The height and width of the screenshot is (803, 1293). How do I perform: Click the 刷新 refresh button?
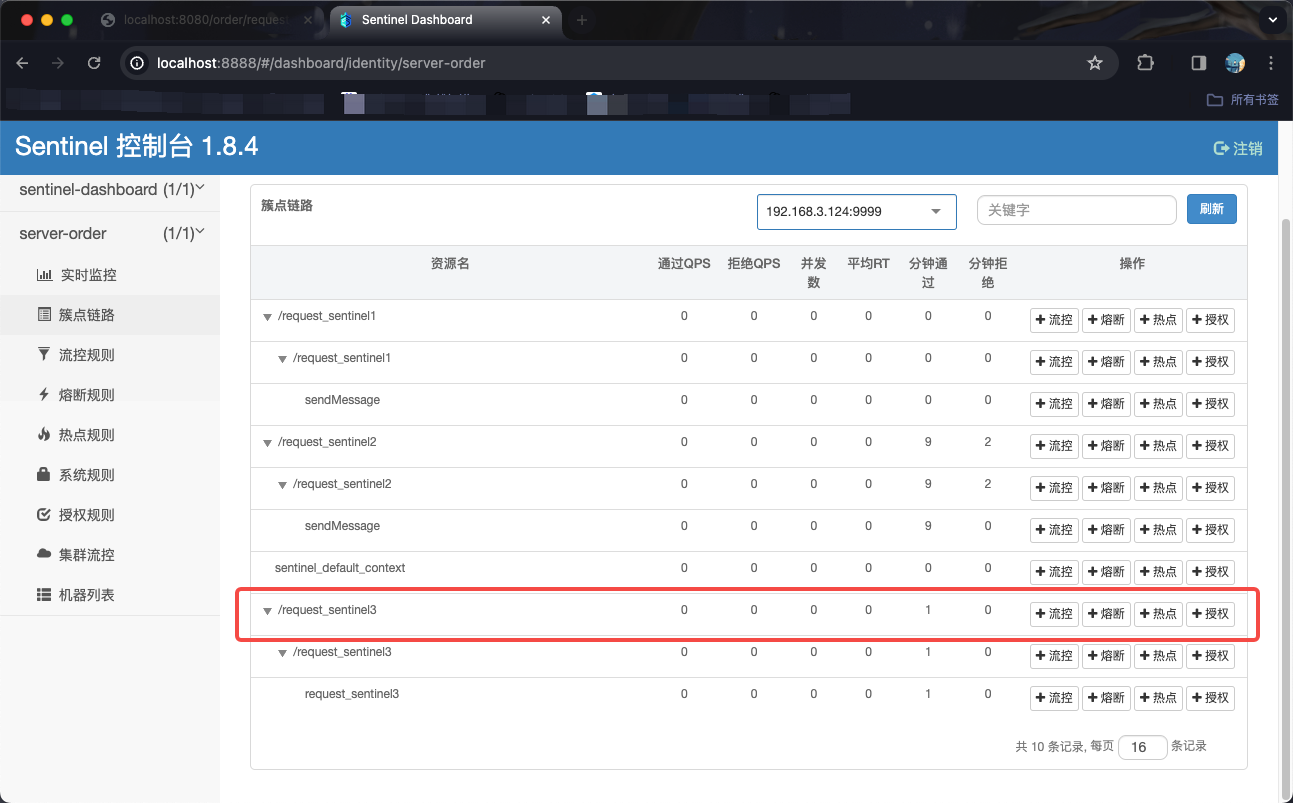pos(1211,209)
